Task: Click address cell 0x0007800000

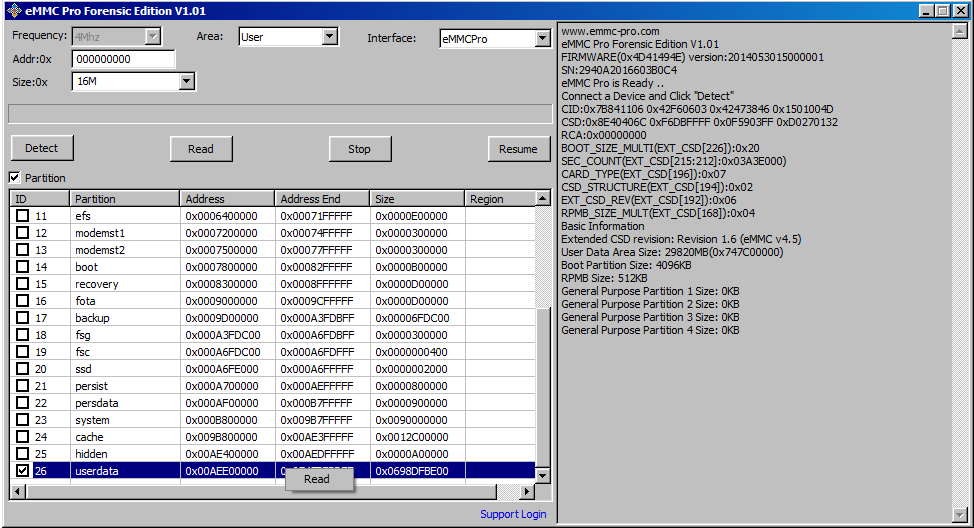Action: click(x=221, y=267)
